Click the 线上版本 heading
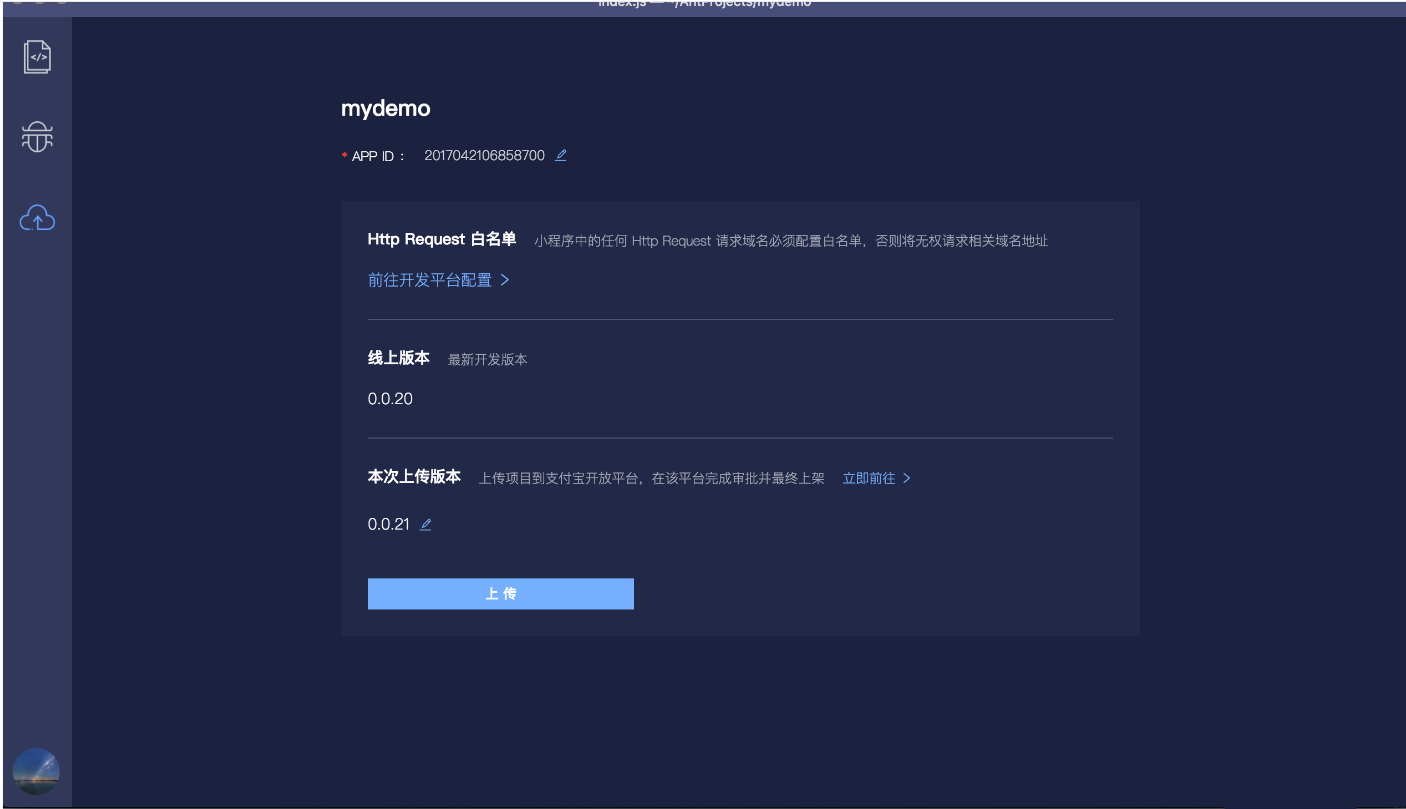The width and height of the screenshot is (1406, 809). click(399, 358)
